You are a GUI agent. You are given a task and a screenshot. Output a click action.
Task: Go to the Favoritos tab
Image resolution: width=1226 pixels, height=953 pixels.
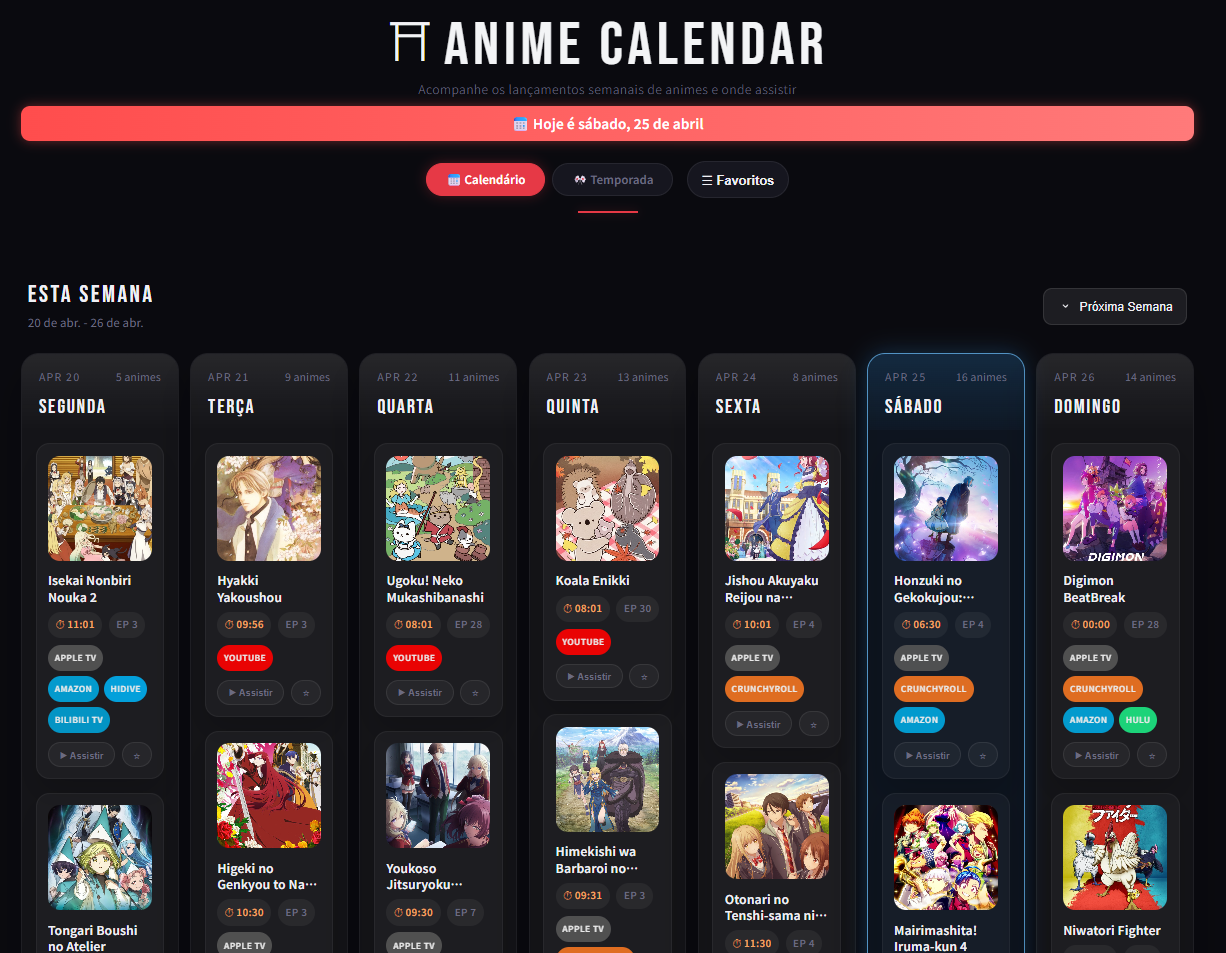[x=738, y=180]
